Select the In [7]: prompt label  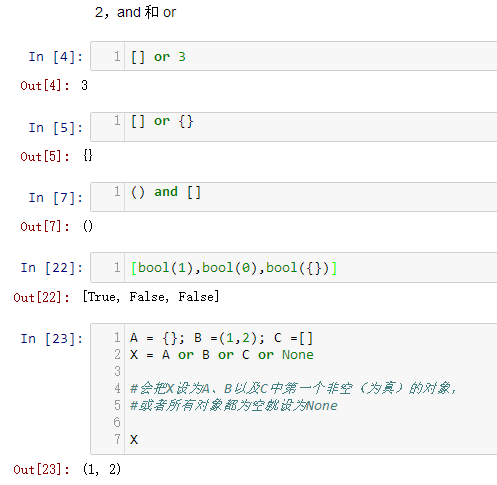pos(56,198)
